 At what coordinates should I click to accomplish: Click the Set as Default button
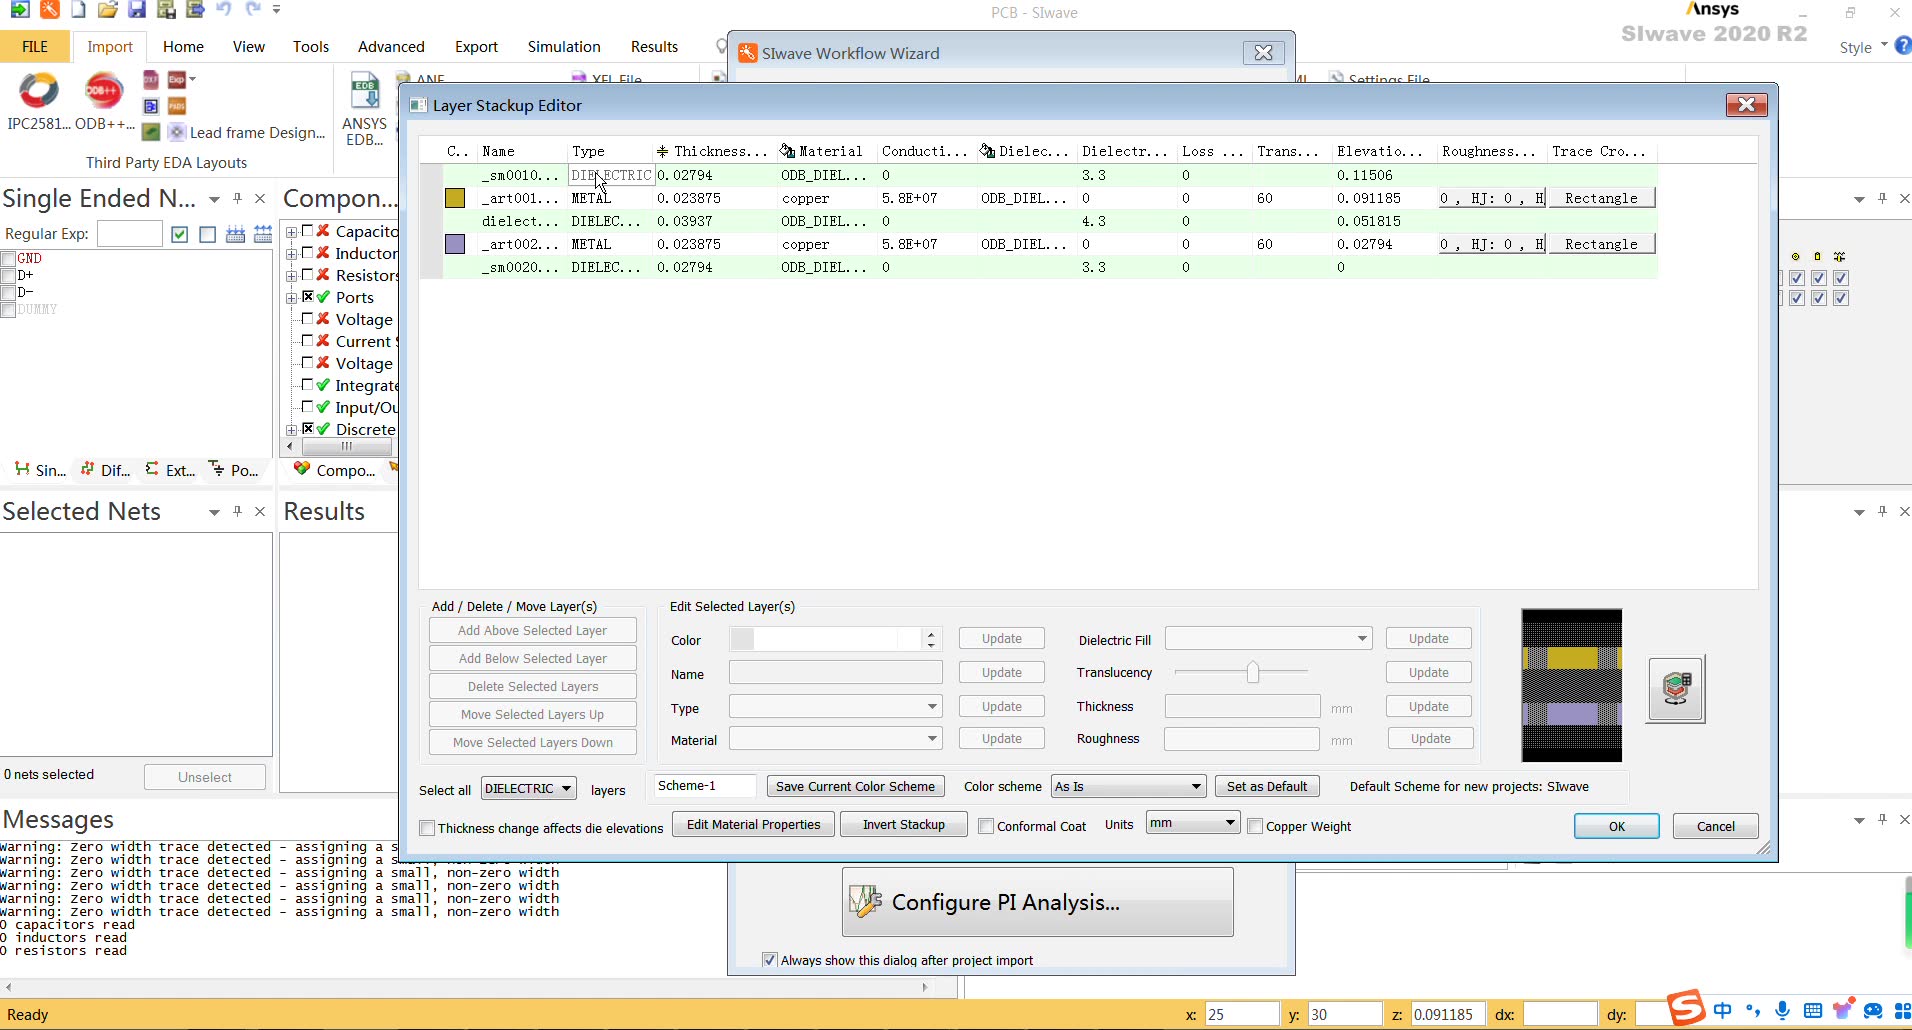click(1267, 787)
